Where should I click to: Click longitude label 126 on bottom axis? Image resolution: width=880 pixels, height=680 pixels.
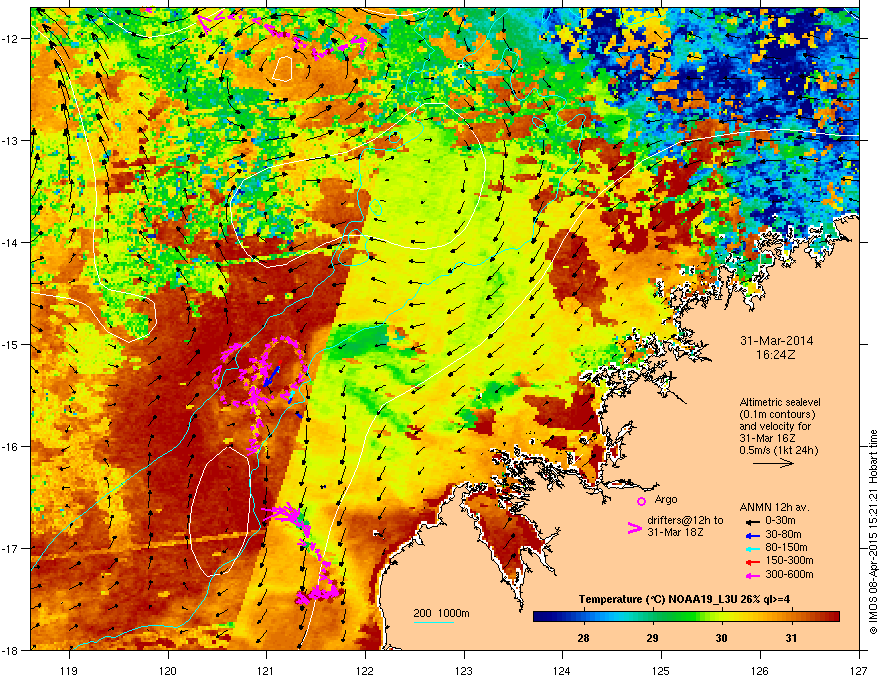click(760, 670)
